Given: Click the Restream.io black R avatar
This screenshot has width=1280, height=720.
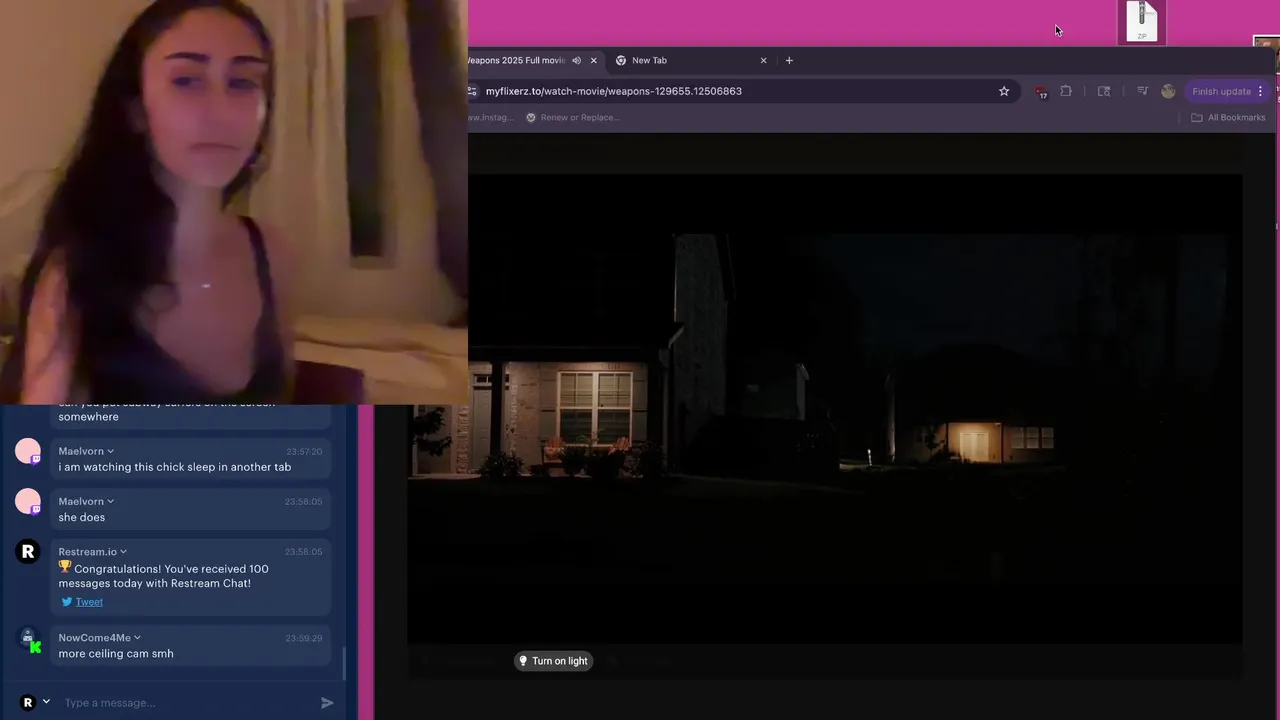Looking at the screenshot, I should (x=28, y=552).
